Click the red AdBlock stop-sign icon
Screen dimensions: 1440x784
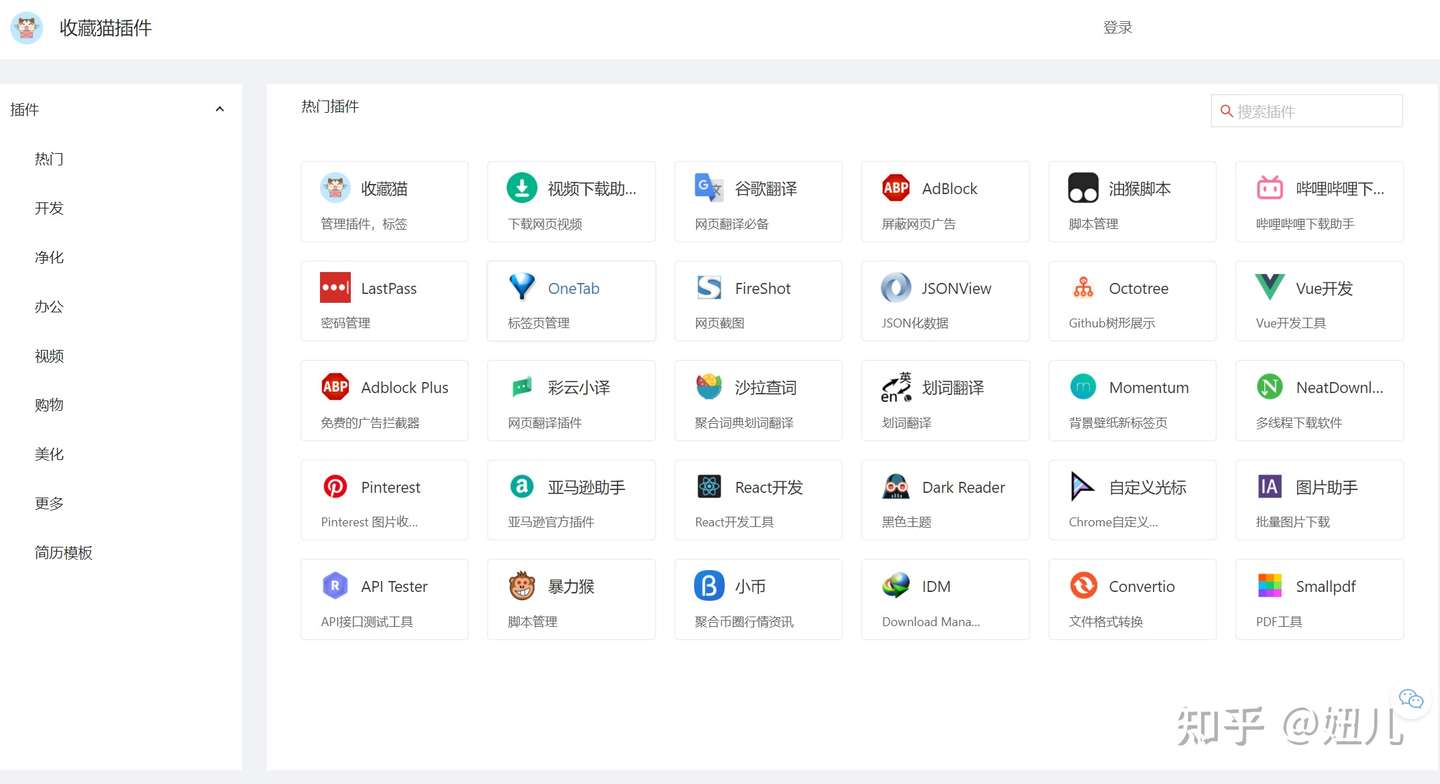pos(896,187)
